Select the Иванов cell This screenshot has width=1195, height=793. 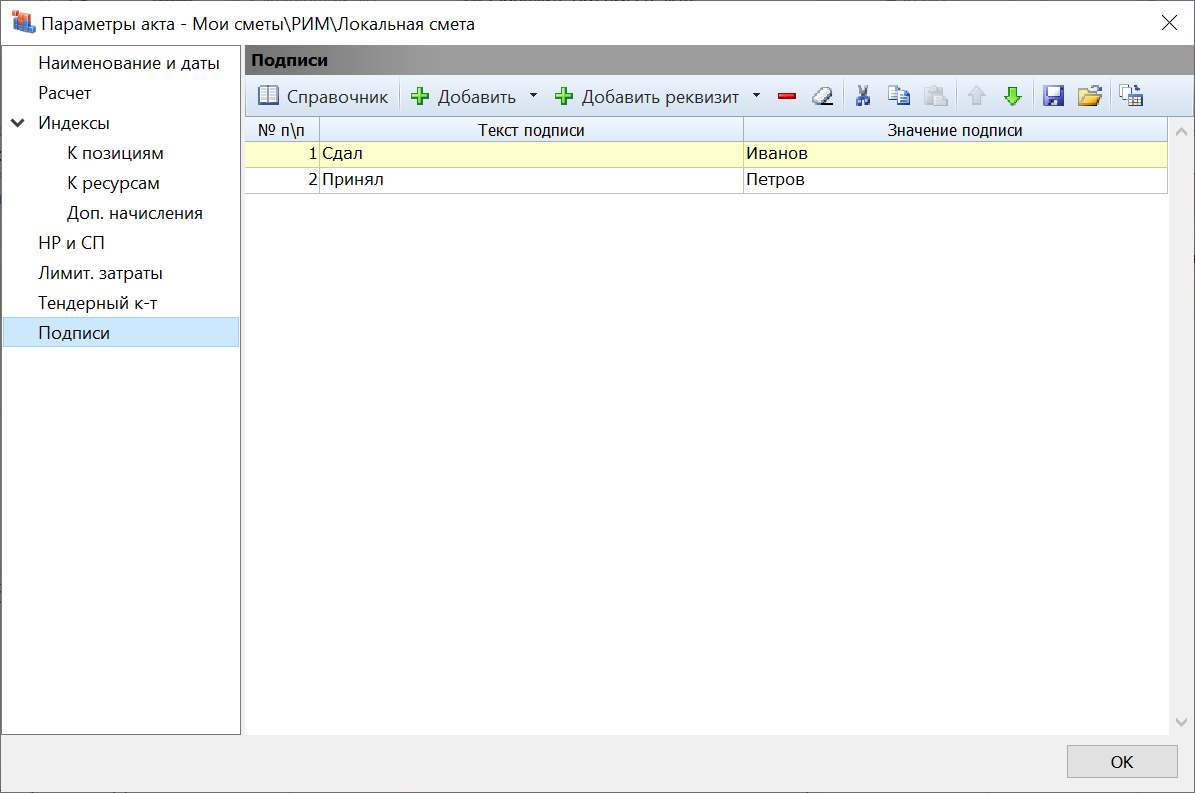tap(955, 154)
